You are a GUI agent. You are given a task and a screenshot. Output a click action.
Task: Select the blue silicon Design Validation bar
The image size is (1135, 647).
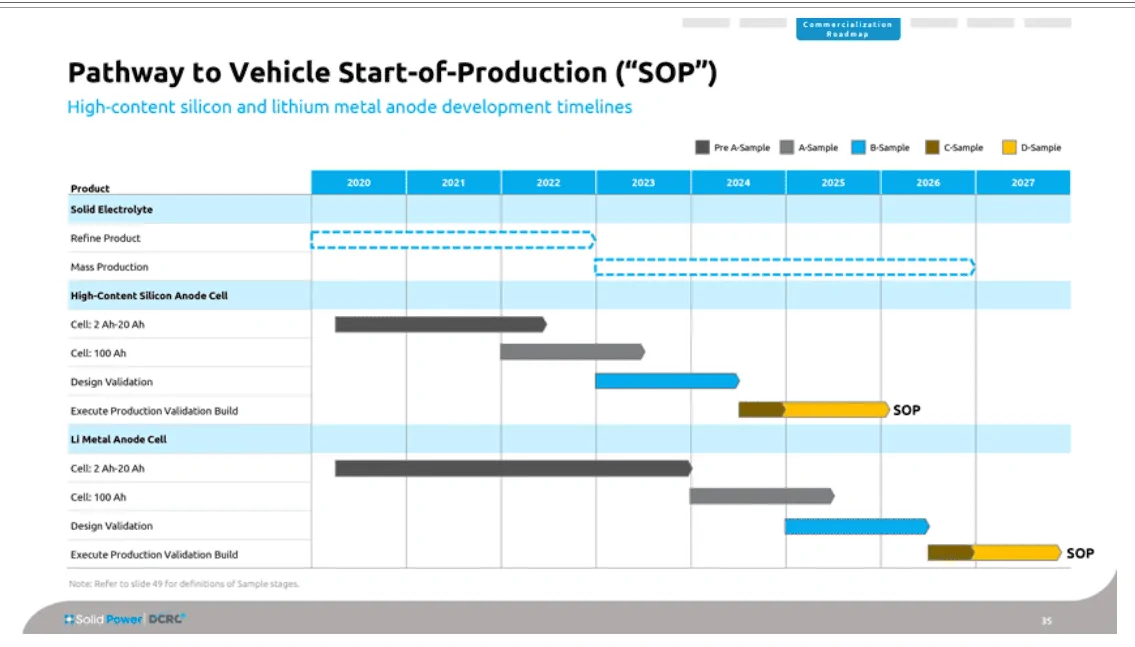coord(667,381)
